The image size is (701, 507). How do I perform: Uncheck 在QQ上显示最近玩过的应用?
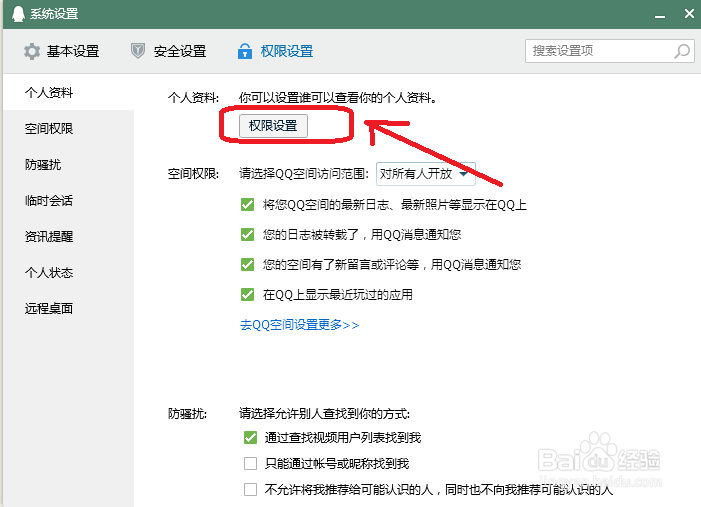coord(247,295)
